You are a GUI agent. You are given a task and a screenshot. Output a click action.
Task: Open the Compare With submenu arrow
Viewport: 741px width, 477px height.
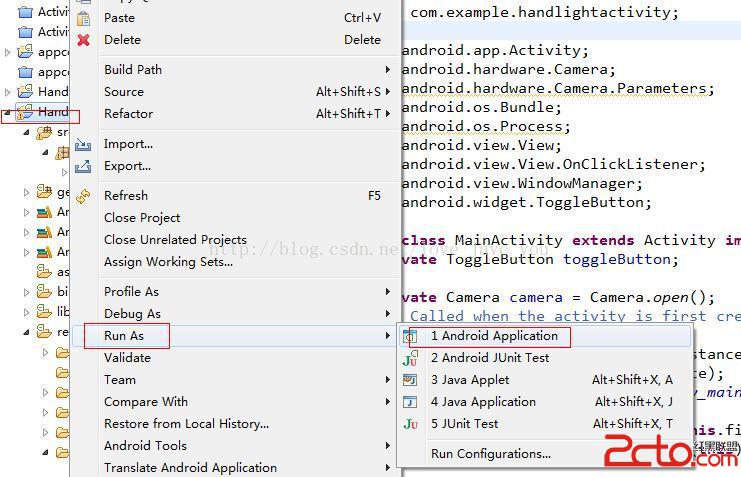(387, 402)
